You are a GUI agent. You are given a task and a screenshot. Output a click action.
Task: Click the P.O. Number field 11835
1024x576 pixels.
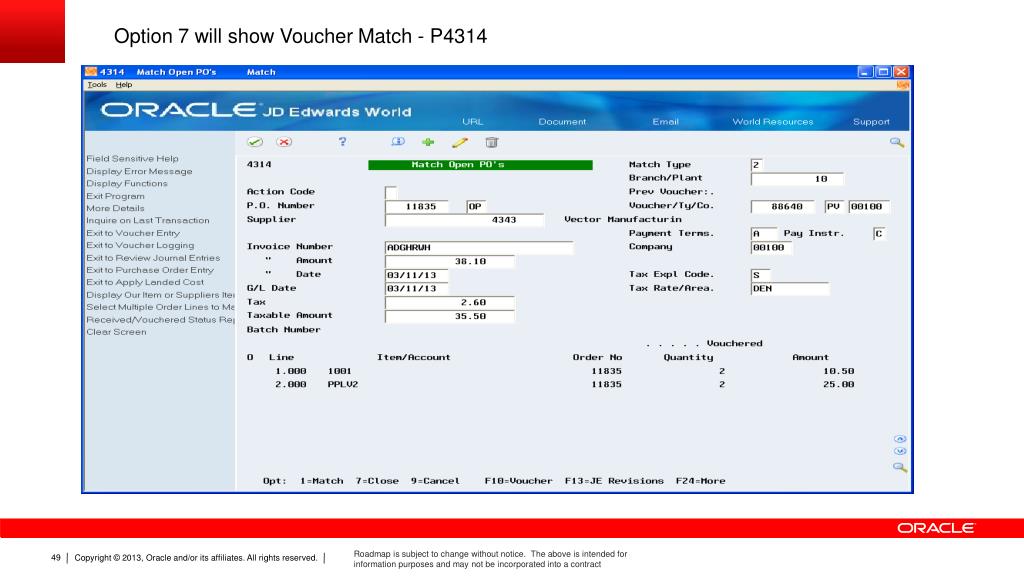pos(417,206)
